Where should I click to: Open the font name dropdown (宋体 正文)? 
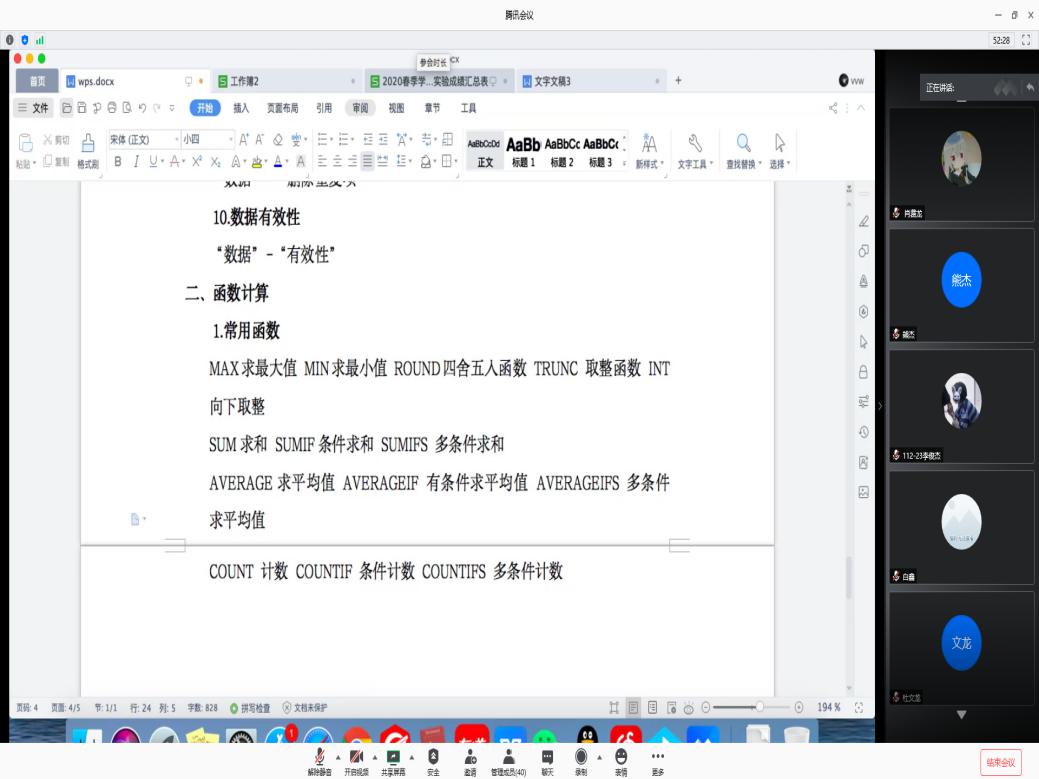point(144,140)
